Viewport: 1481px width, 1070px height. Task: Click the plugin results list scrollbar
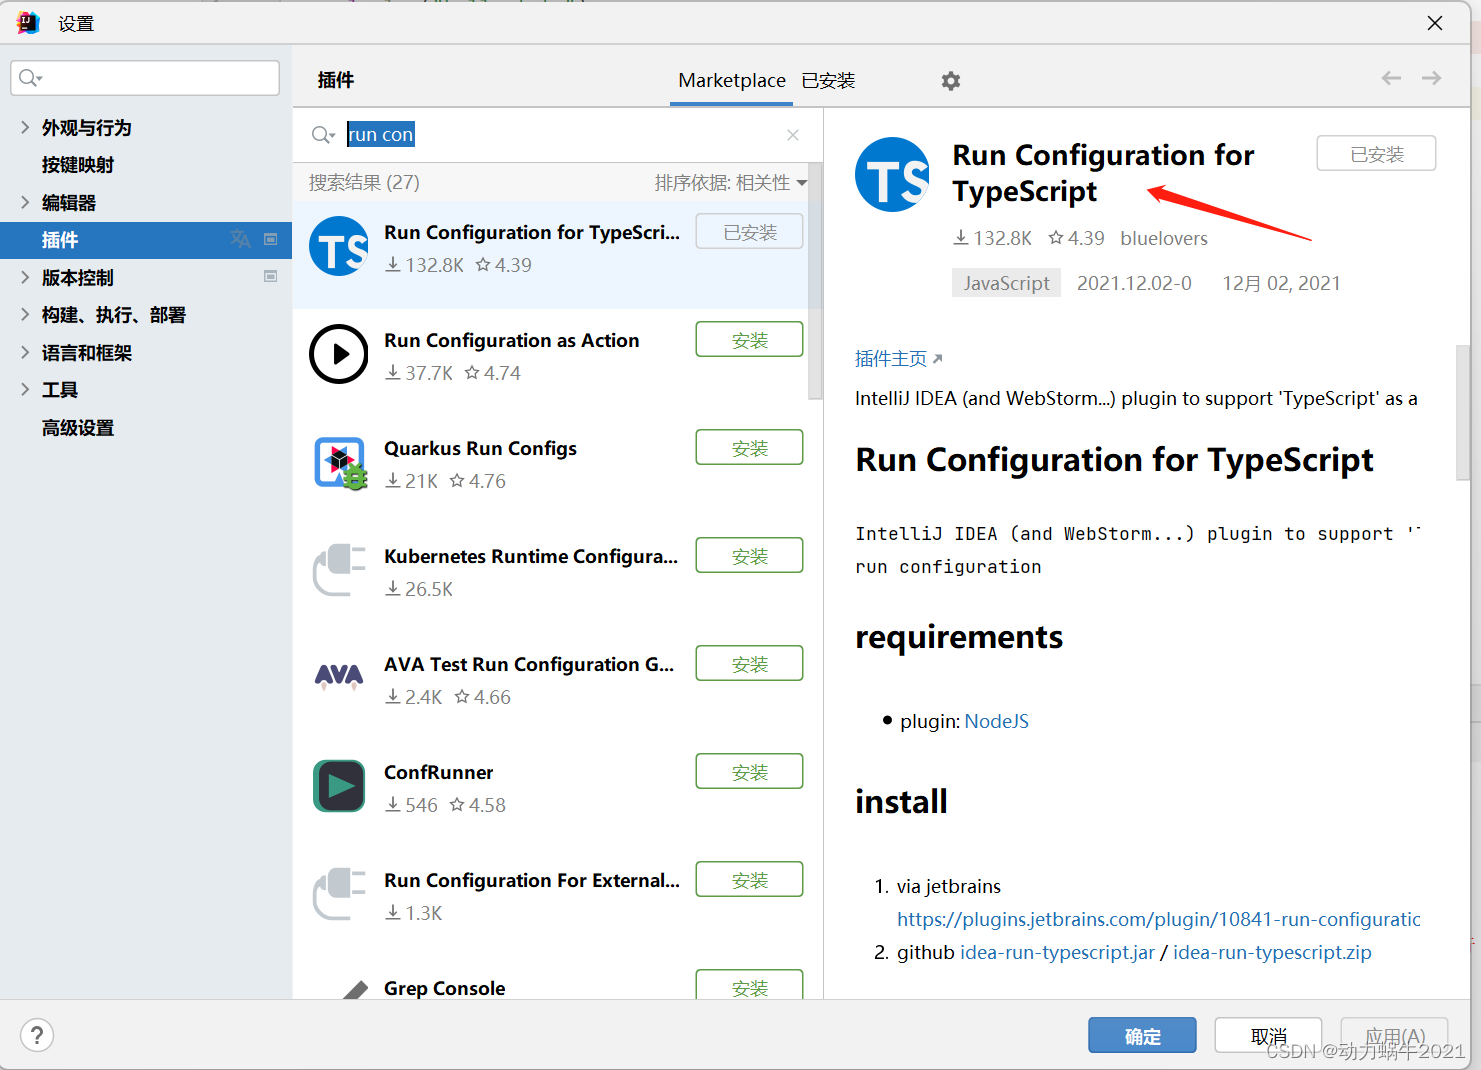pyautogui.click(x=815, y=280)
